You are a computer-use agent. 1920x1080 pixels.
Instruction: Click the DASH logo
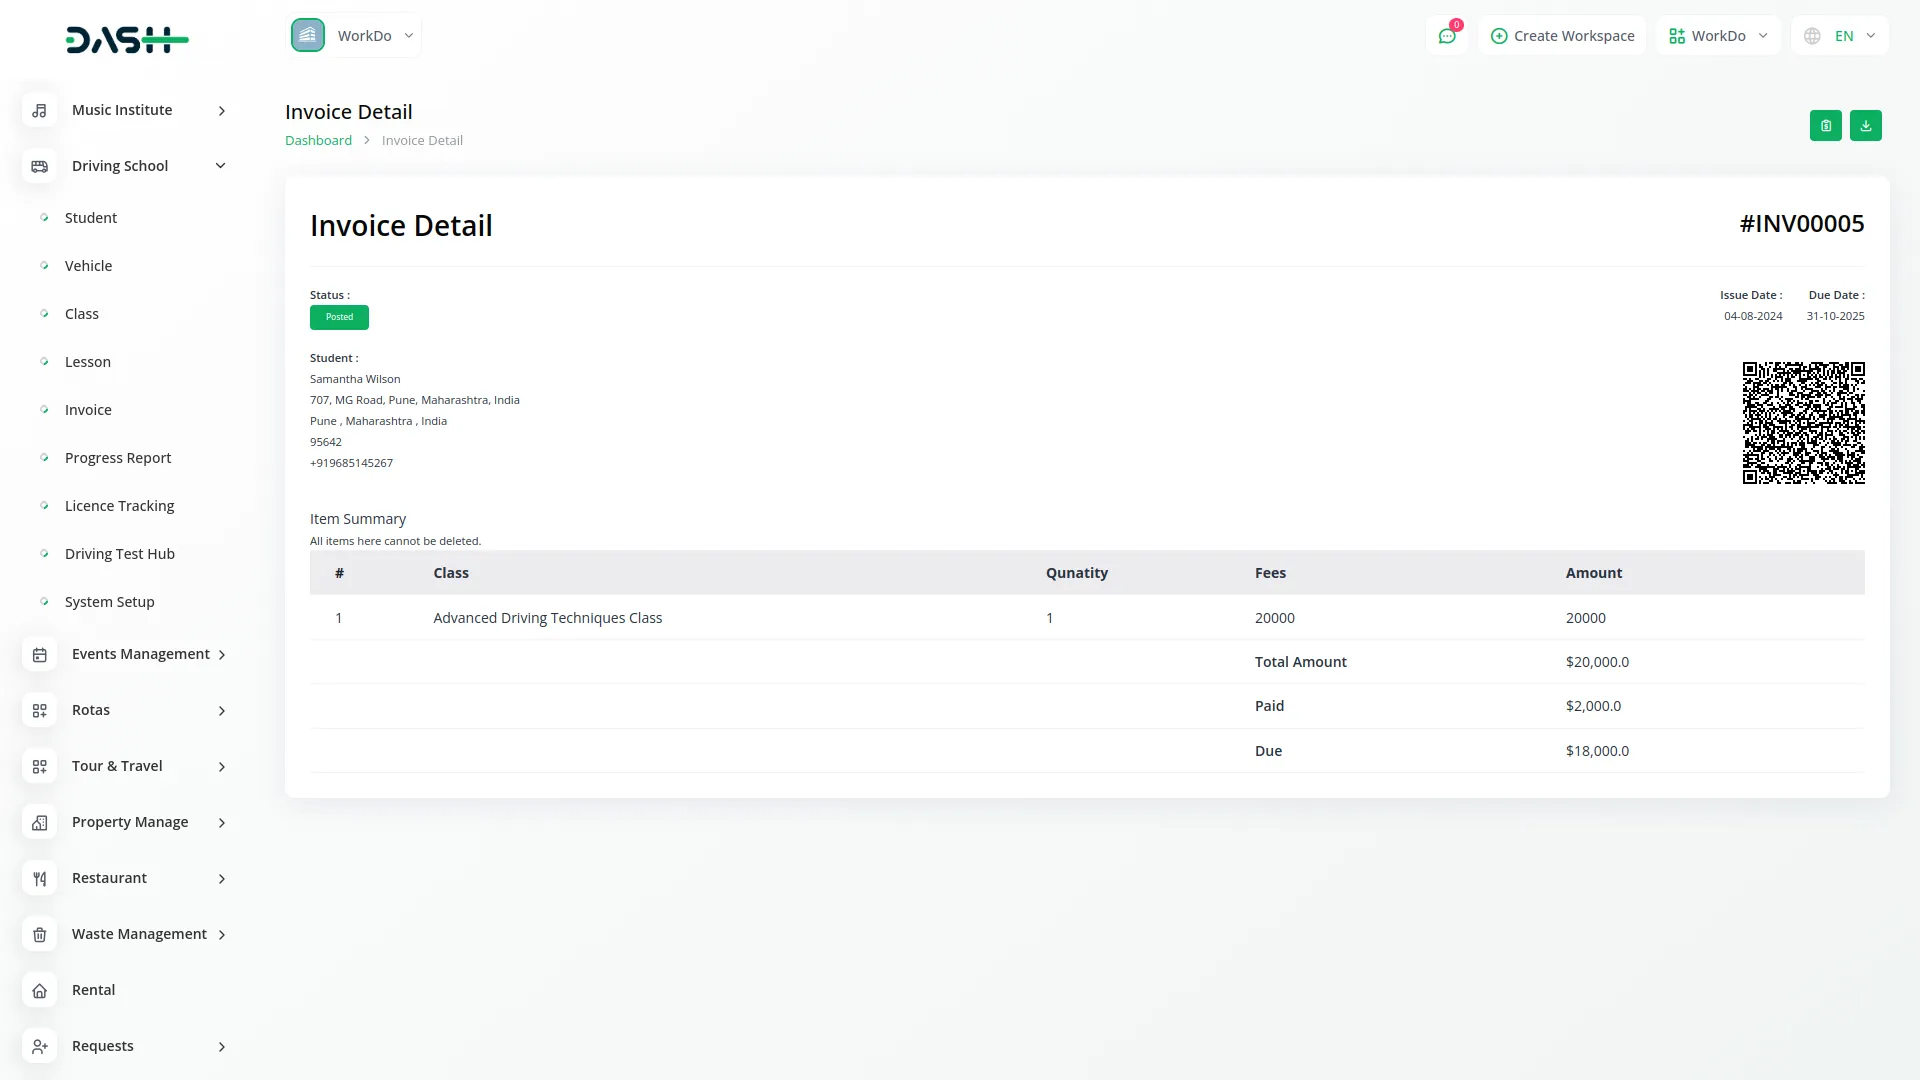127,40
